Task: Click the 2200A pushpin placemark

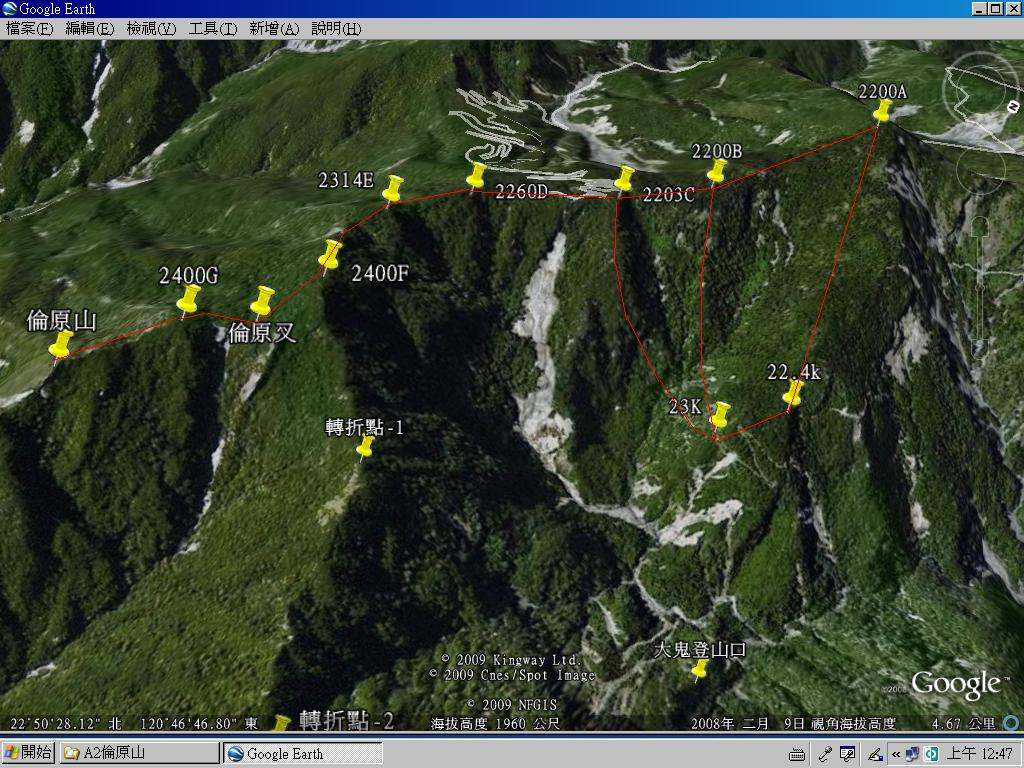Action: pyautogui.click(x=882, y=110)
